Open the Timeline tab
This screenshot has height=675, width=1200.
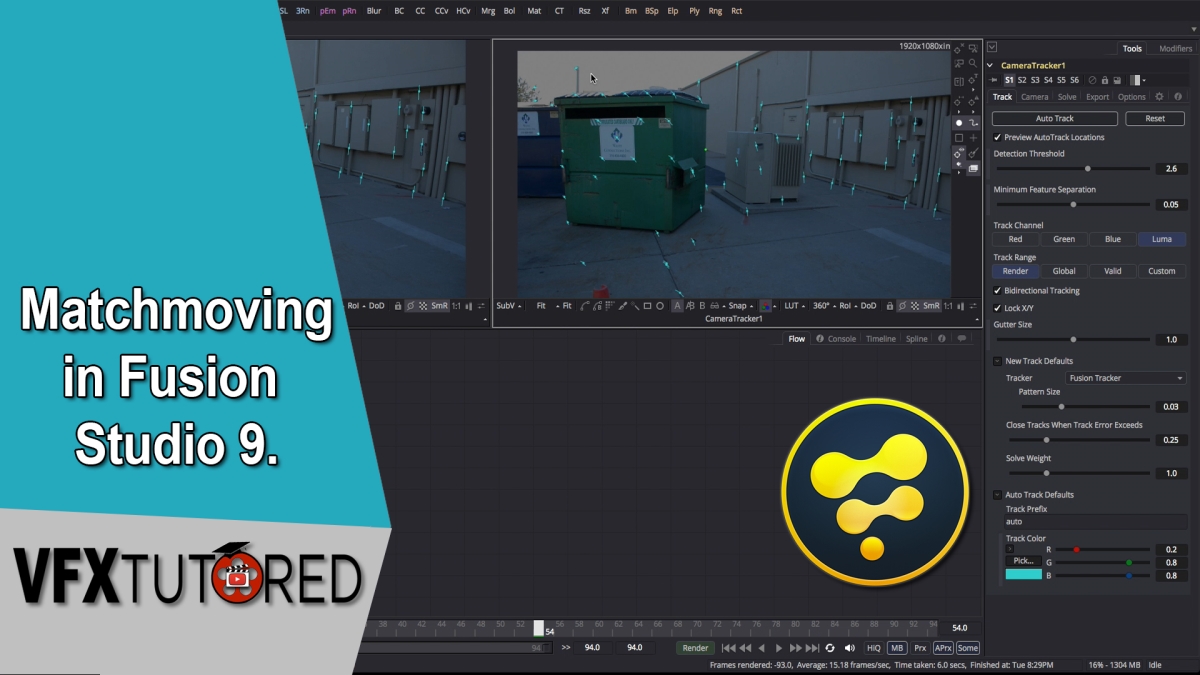click(x=880, y=339)
